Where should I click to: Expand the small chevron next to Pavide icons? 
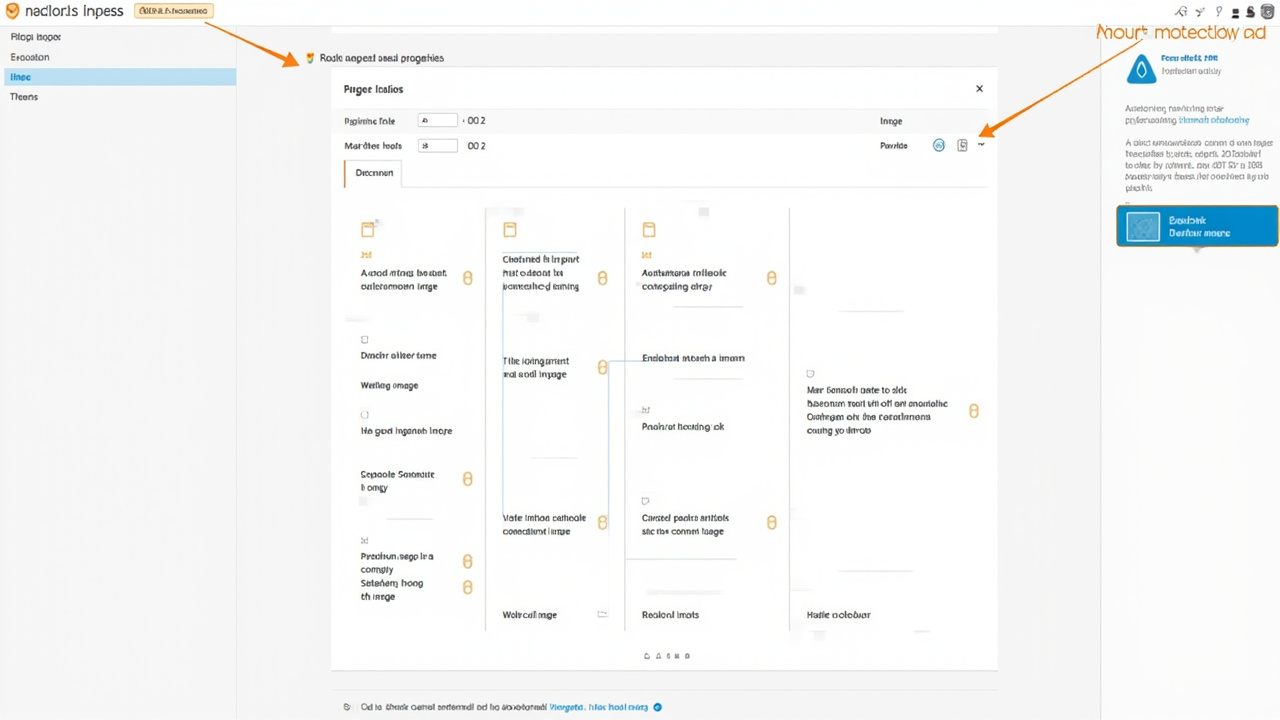coord(981,145)
